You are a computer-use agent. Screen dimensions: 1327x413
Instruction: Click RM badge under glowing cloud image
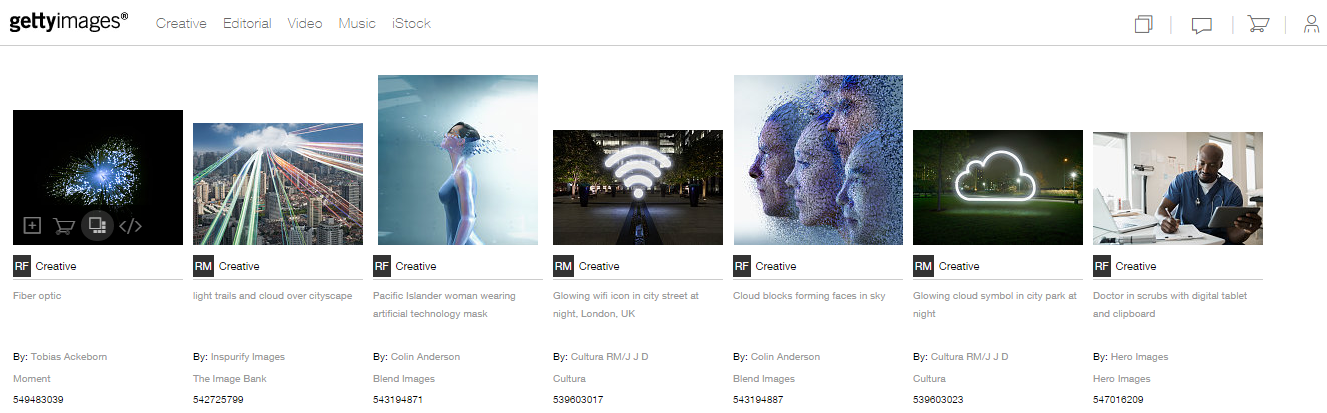(922, 266)
